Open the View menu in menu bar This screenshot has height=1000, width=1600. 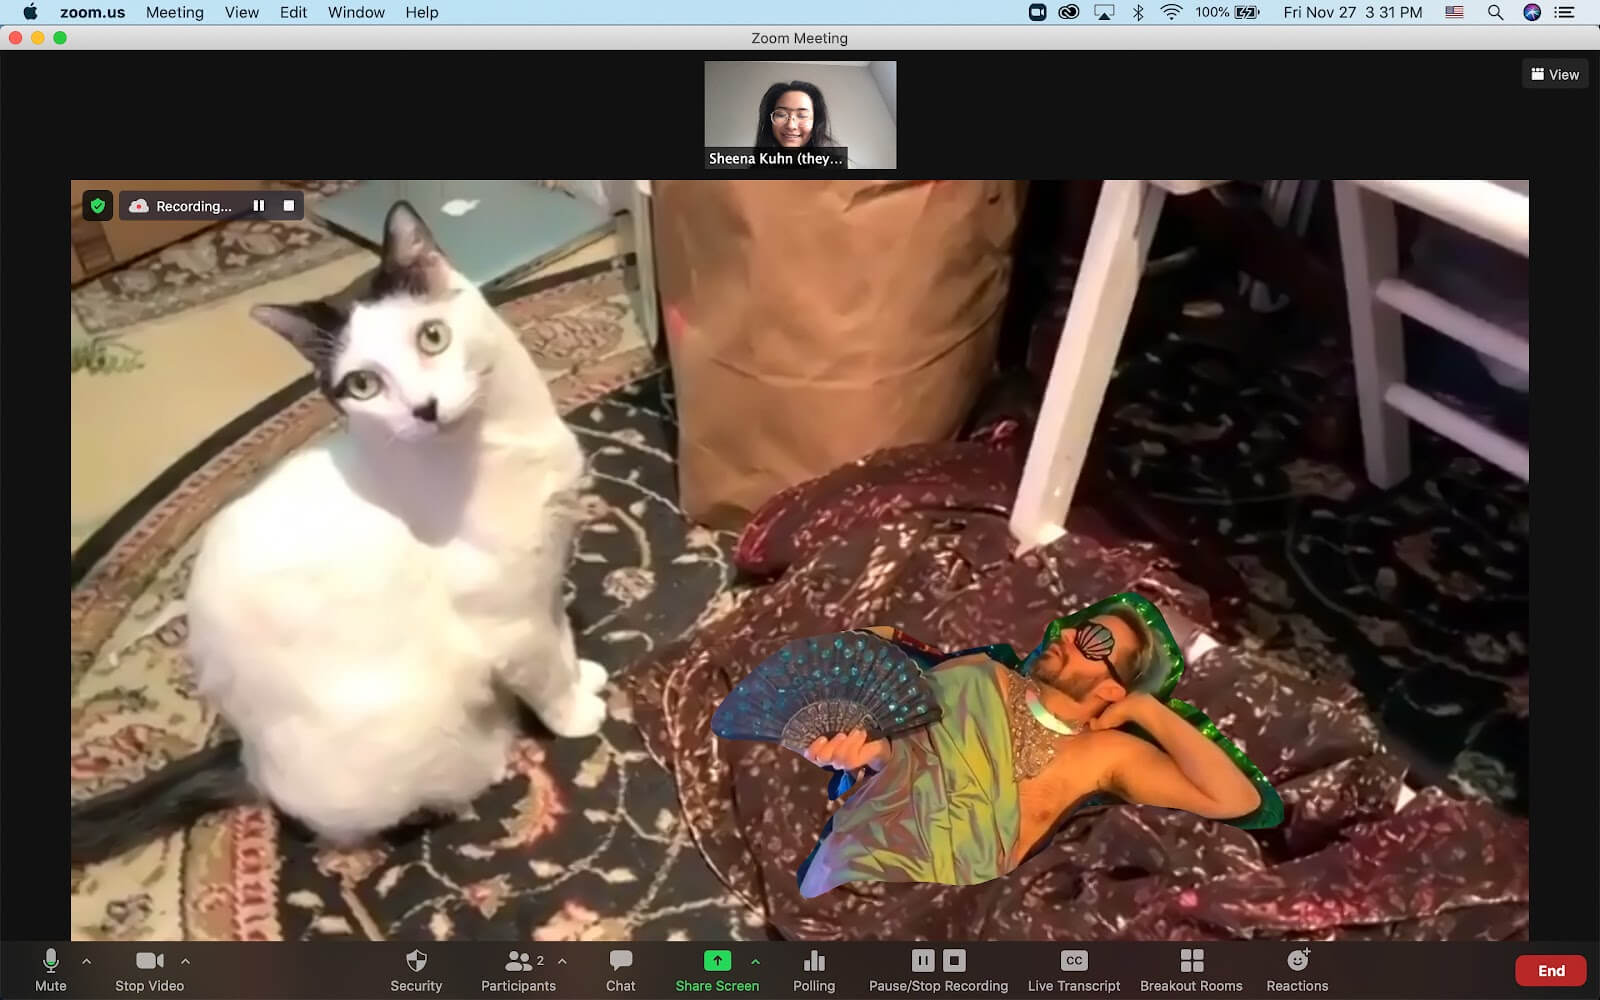(241, 12)
